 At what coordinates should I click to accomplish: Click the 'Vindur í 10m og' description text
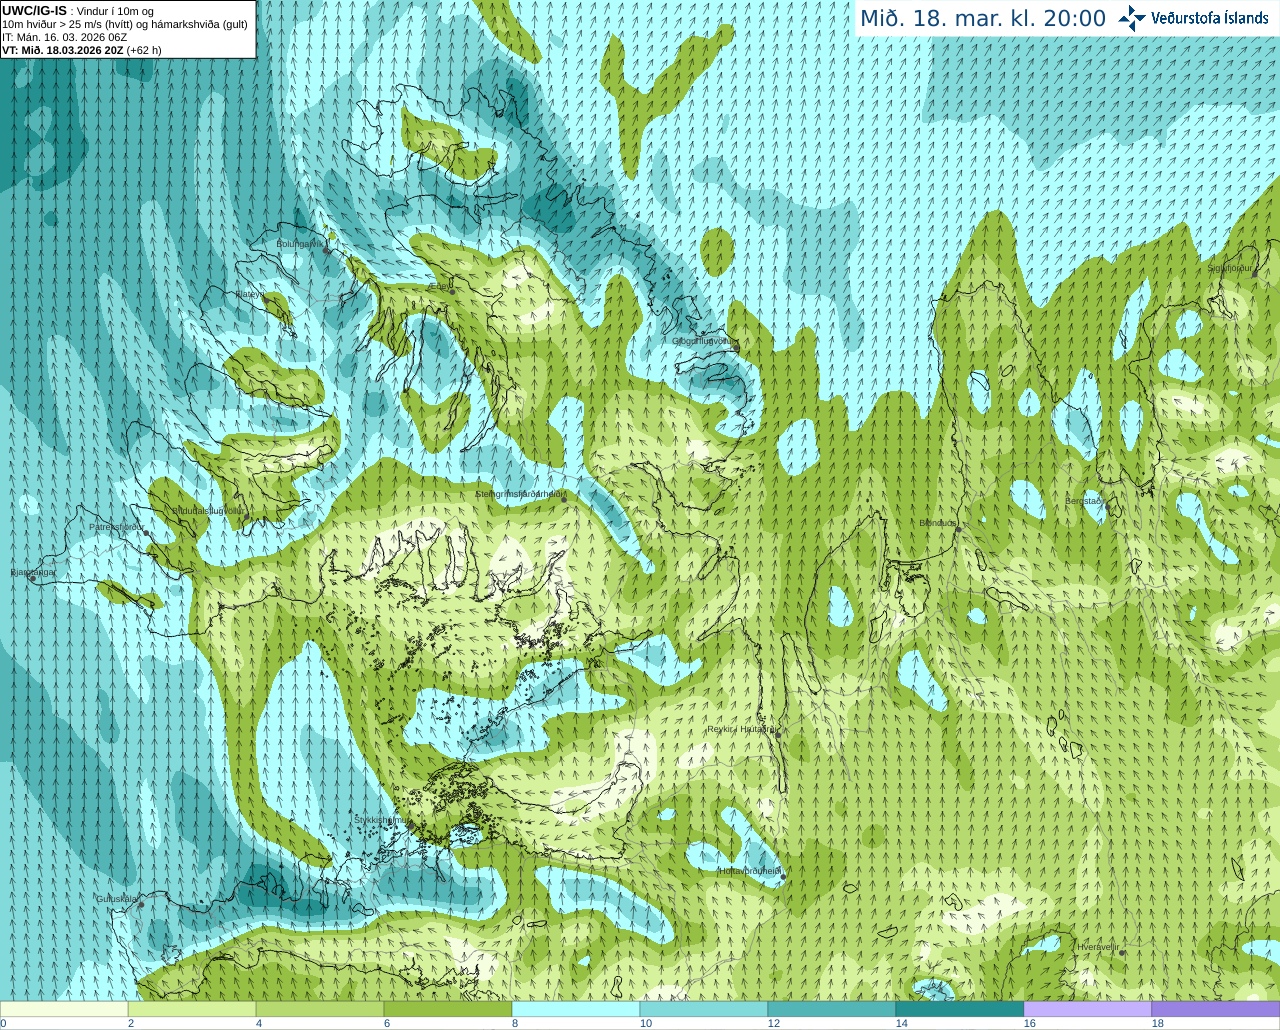(x=115, y=12)
